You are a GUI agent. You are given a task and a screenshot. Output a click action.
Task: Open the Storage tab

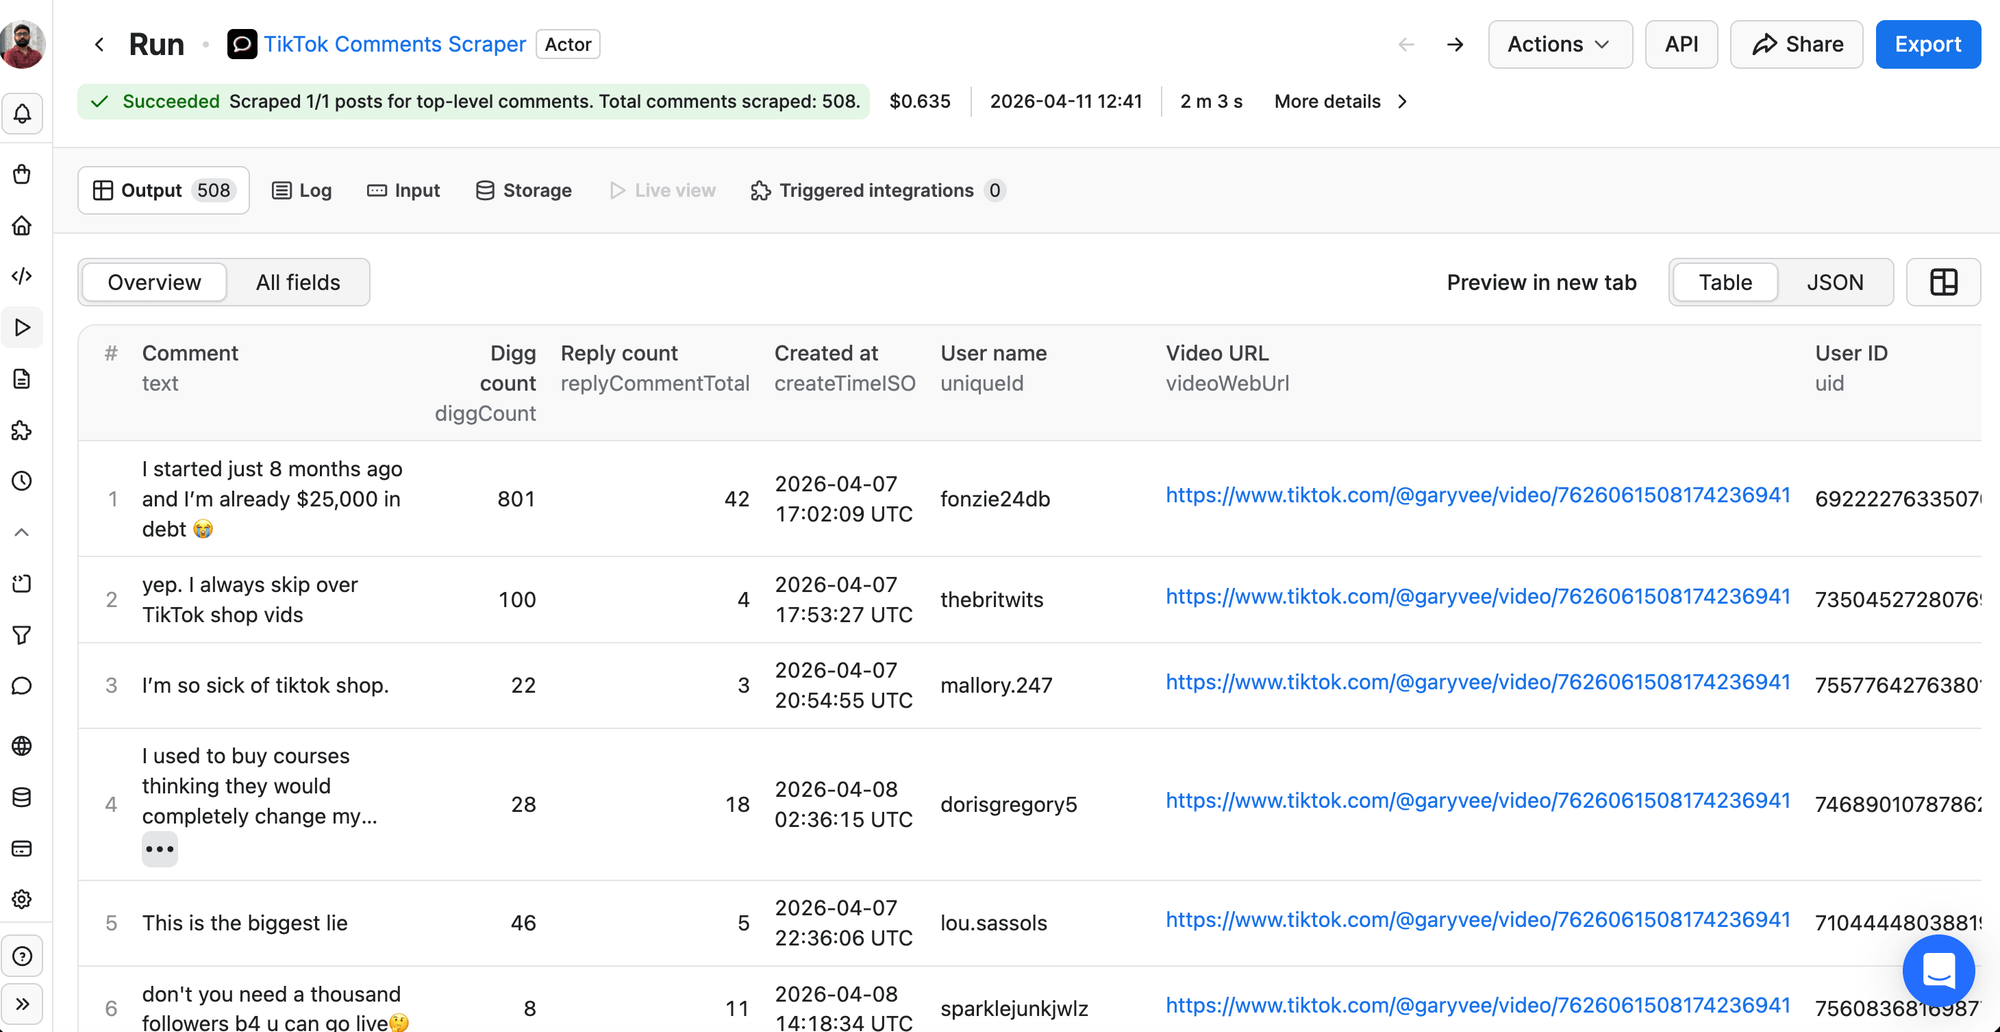tap(524, 190)
